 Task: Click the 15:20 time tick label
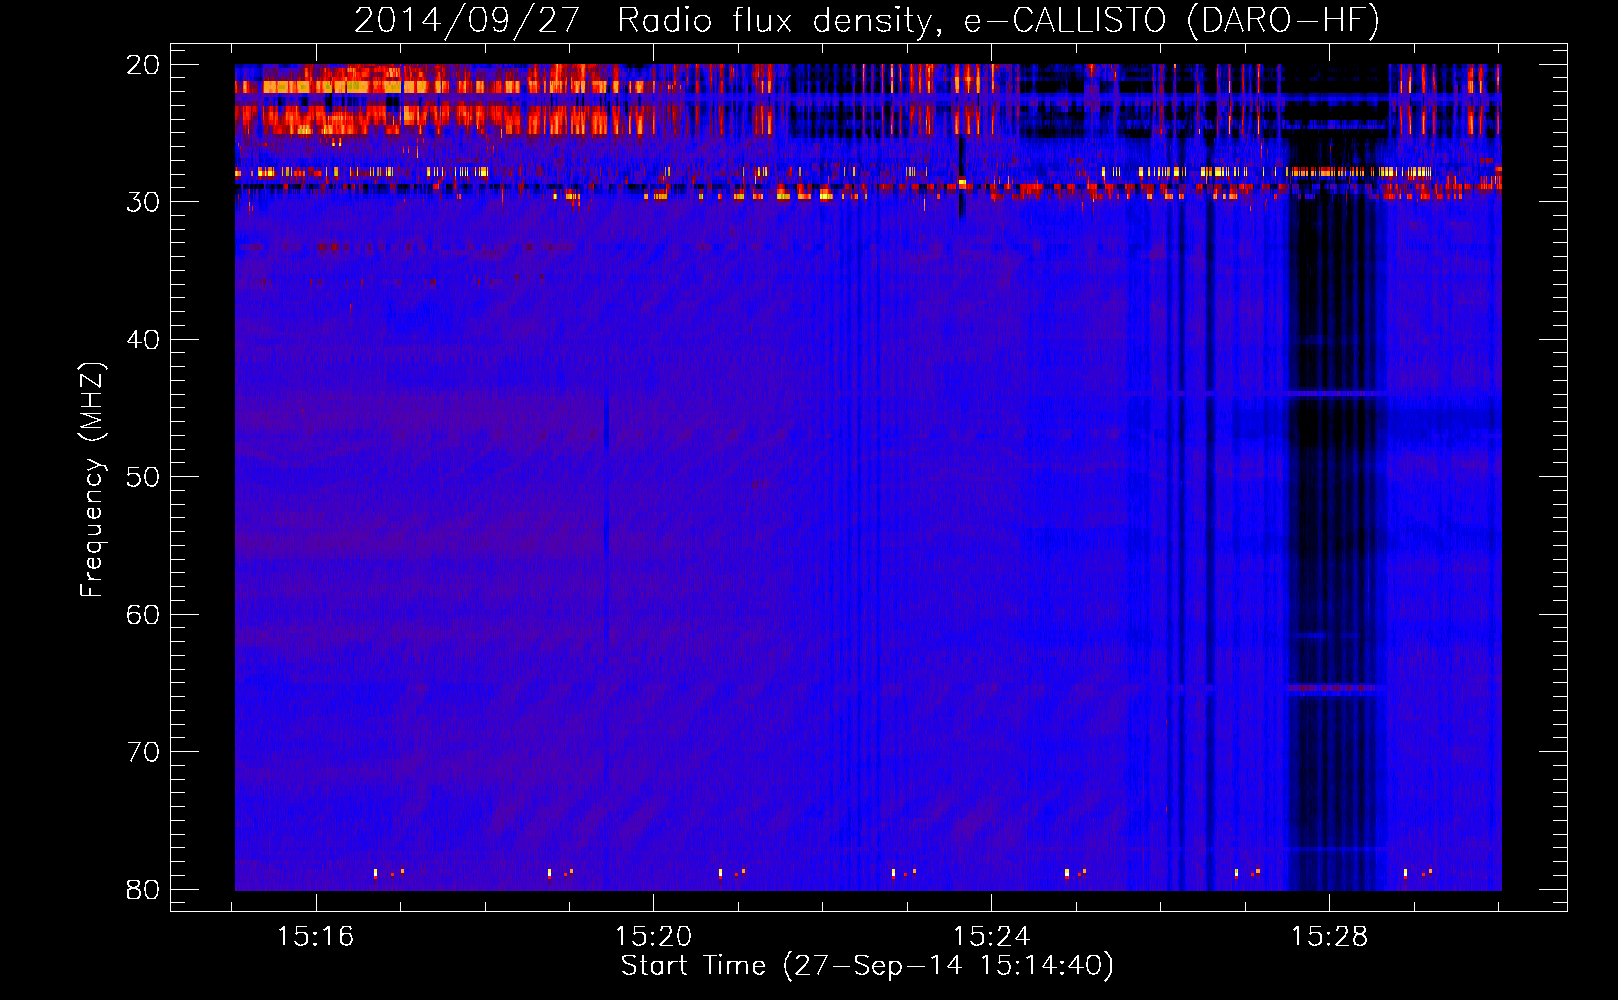pyautogui.click(x=653, y=937)
